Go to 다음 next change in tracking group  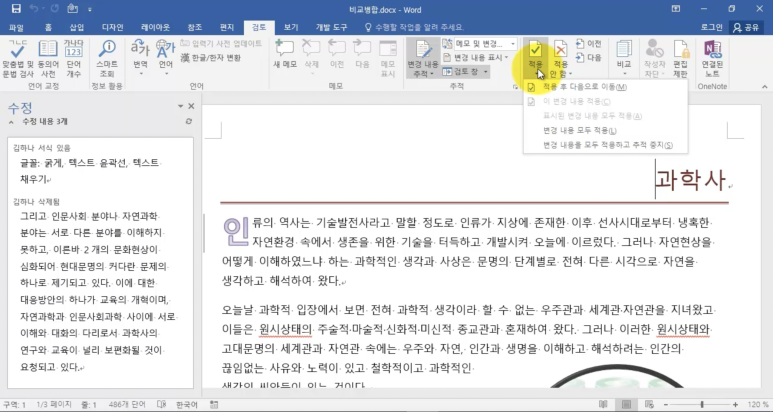589,58
